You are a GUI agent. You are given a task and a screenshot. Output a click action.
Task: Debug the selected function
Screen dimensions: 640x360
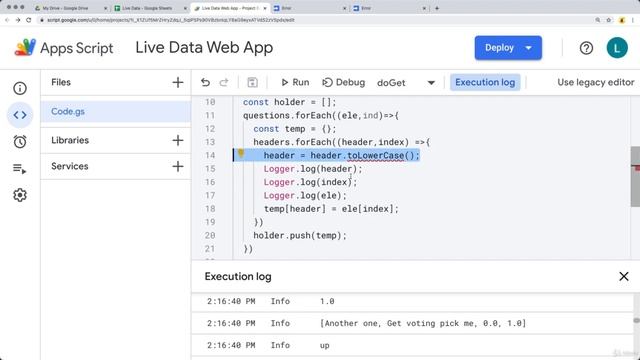tap(343, 82)
